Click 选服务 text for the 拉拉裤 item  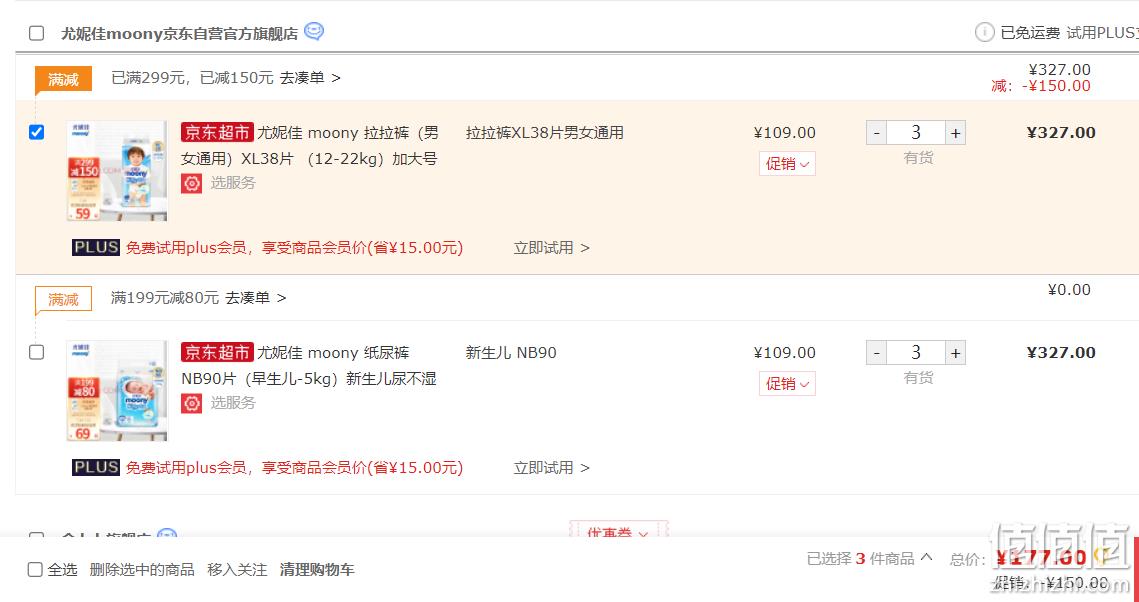[x=233, y=183]
